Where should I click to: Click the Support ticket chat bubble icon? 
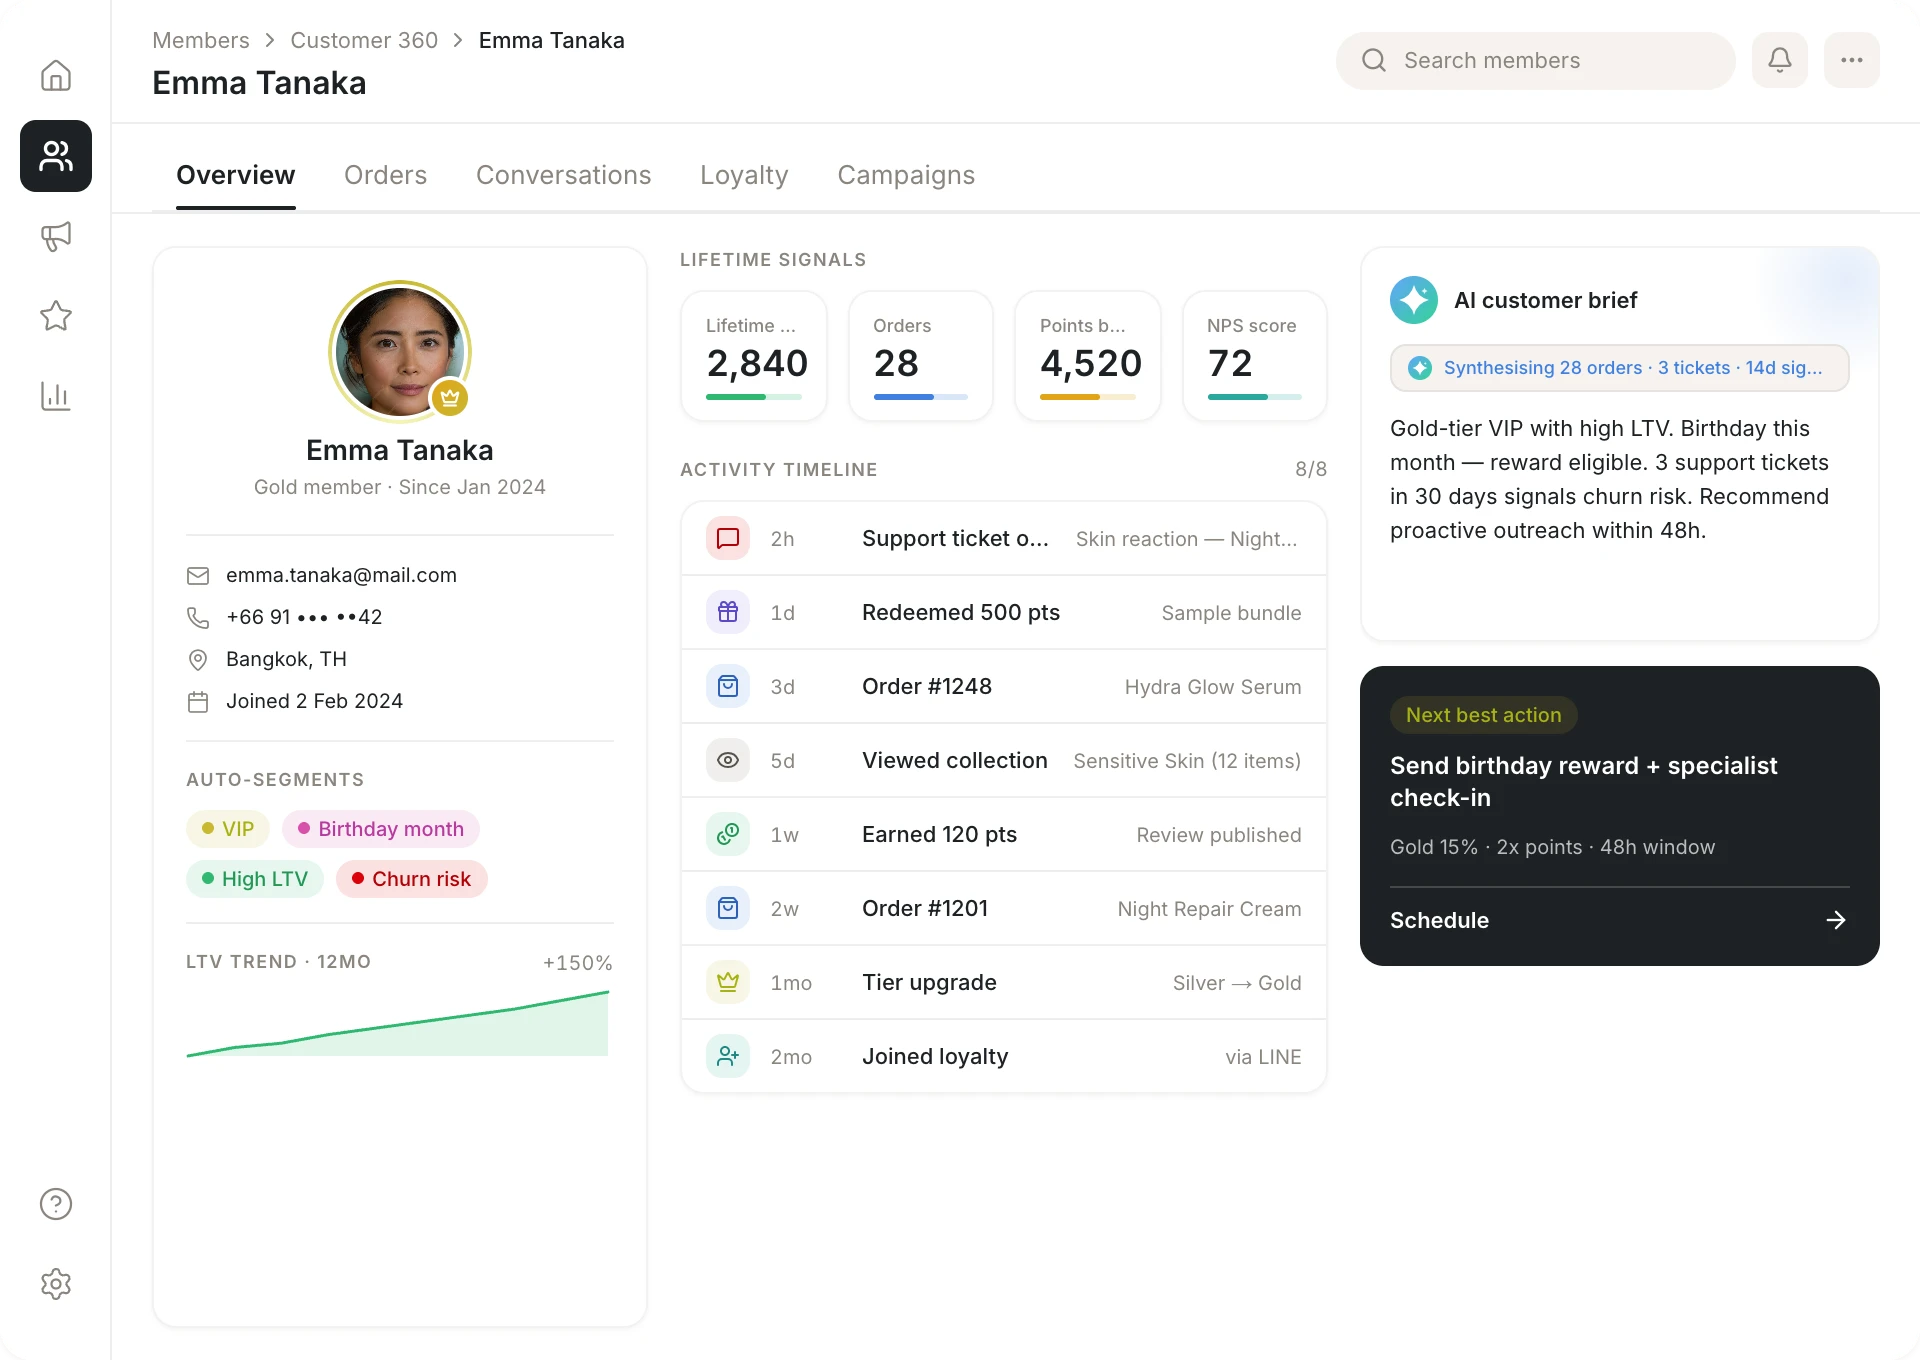[728, 538]
